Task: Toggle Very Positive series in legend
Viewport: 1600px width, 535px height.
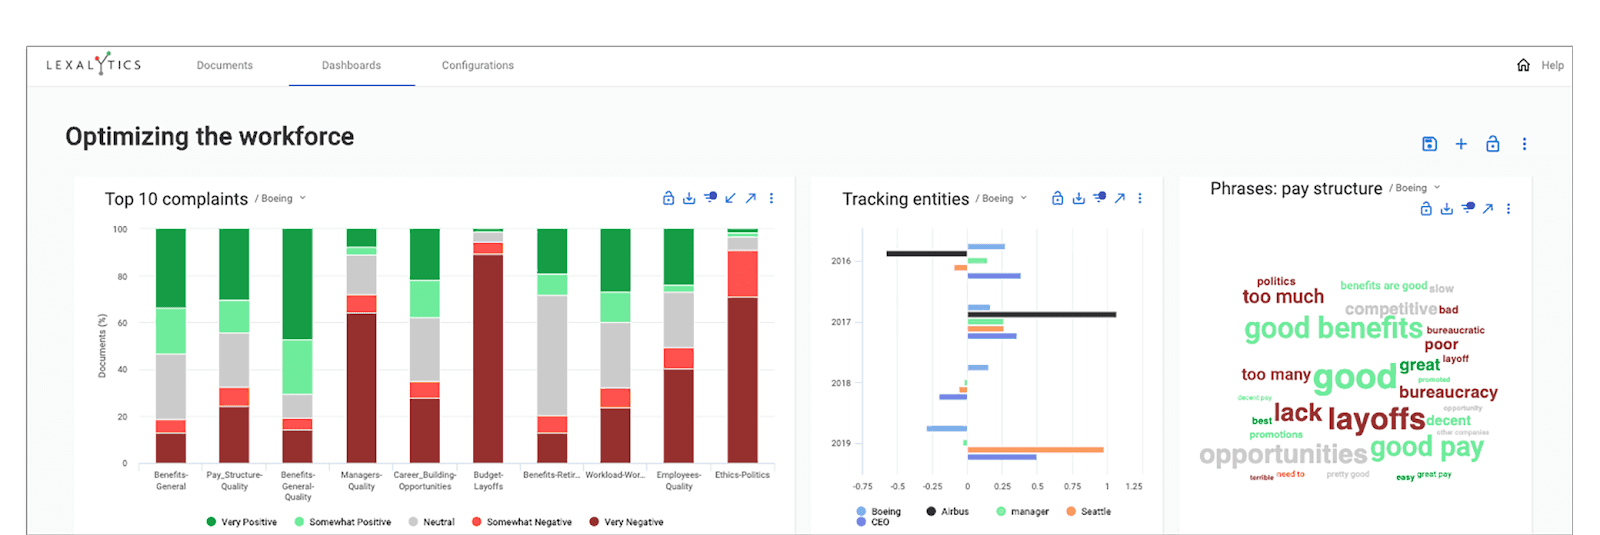Action: (241, 522)
